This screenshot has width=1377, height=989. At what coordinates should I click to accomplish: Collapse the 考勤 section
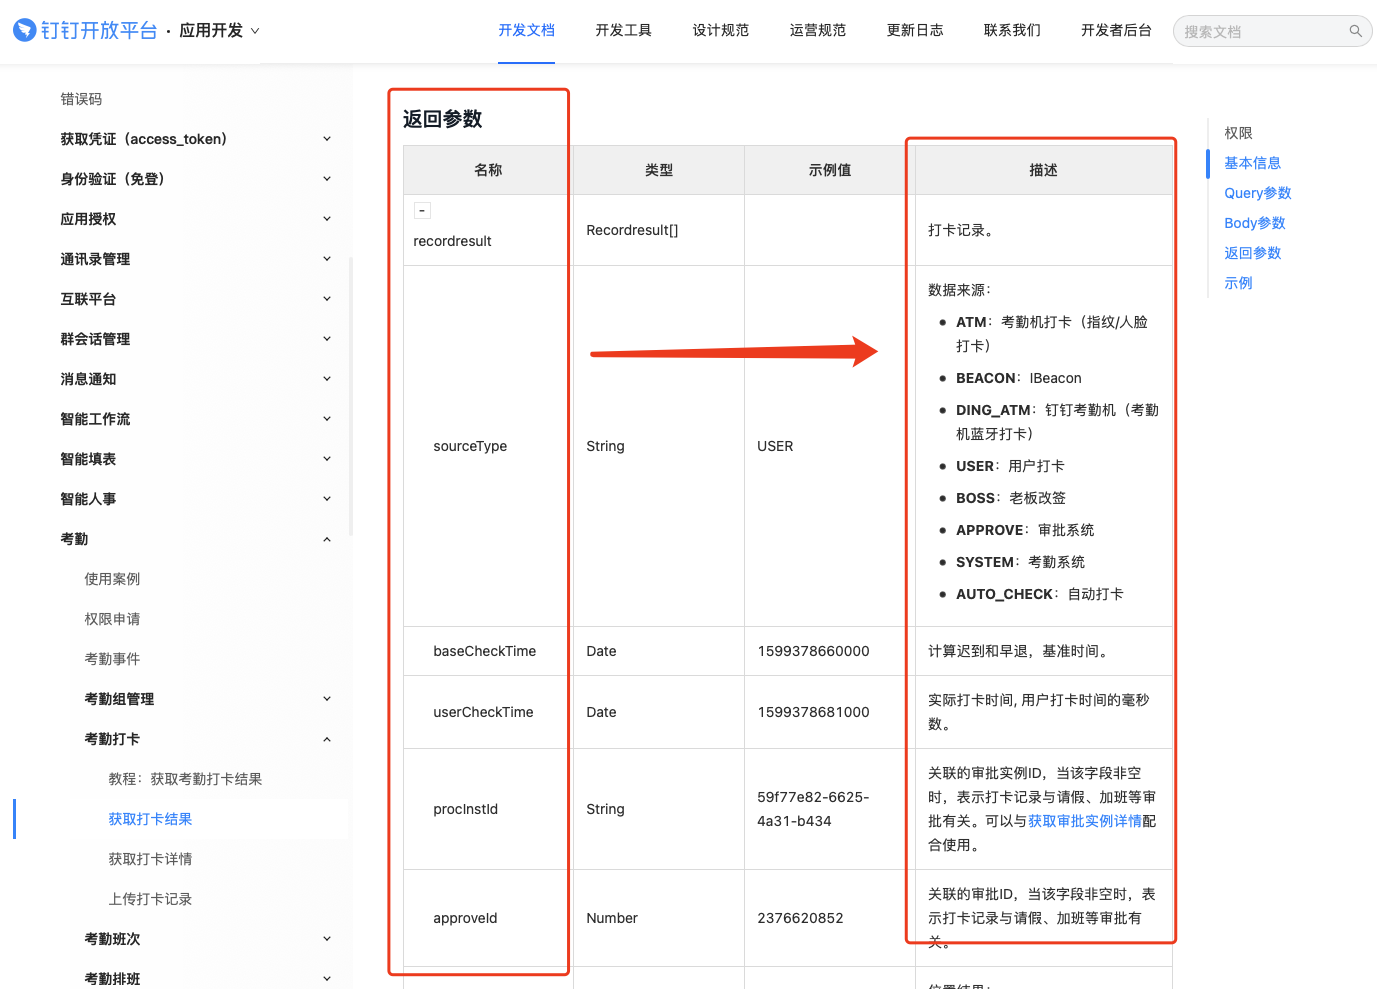click(x=326, y=539)
